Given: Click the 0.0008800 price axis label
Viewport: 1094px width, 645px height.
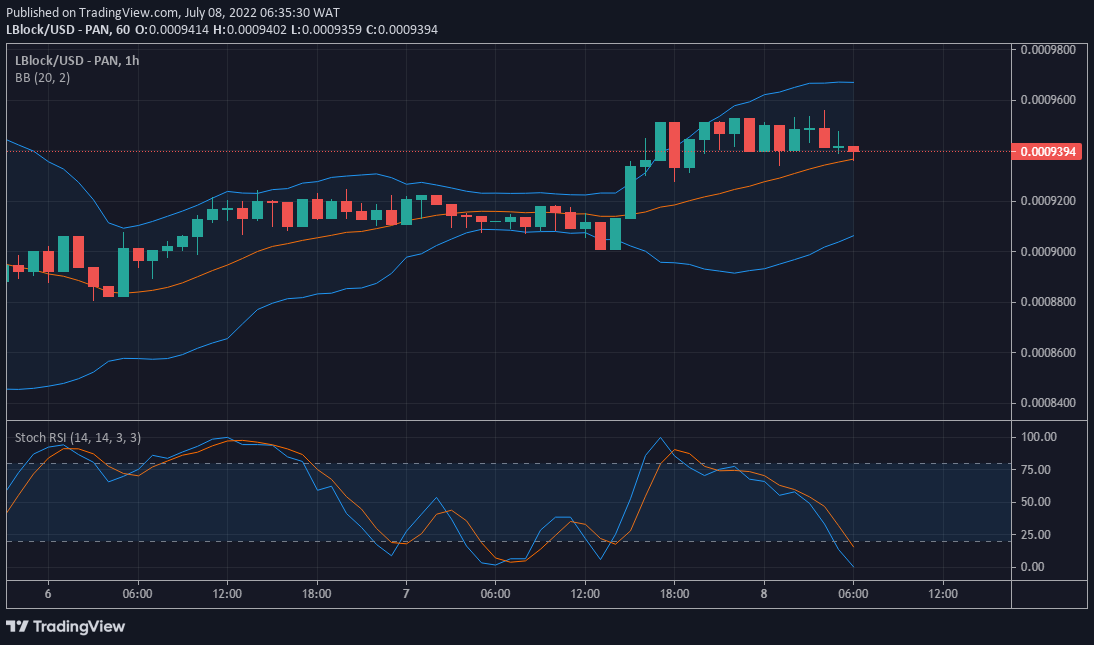Looking at the screenshot, I should (x=1048, y=302).
